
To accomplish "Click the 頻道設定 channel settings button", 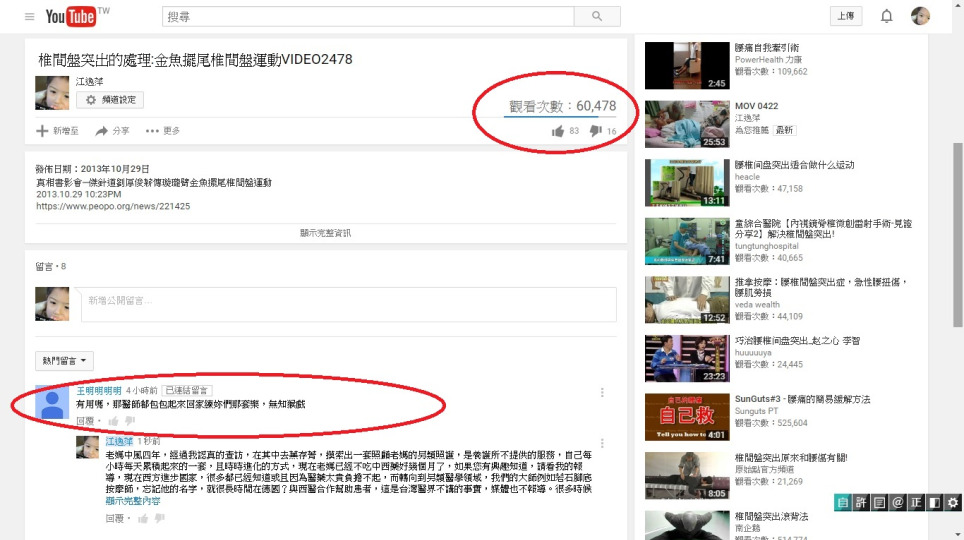I will tap(110, 100).
